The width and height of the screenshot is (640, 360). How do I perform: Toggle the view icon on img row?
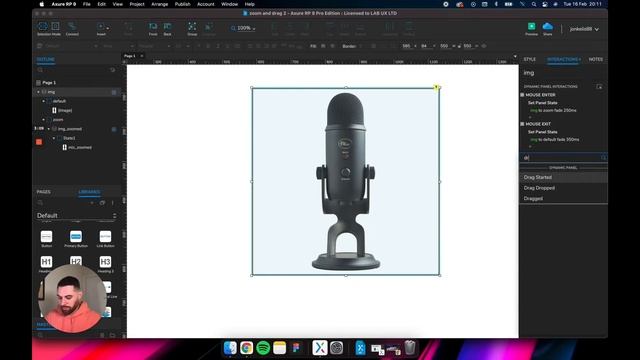click(x=114, y=92)
